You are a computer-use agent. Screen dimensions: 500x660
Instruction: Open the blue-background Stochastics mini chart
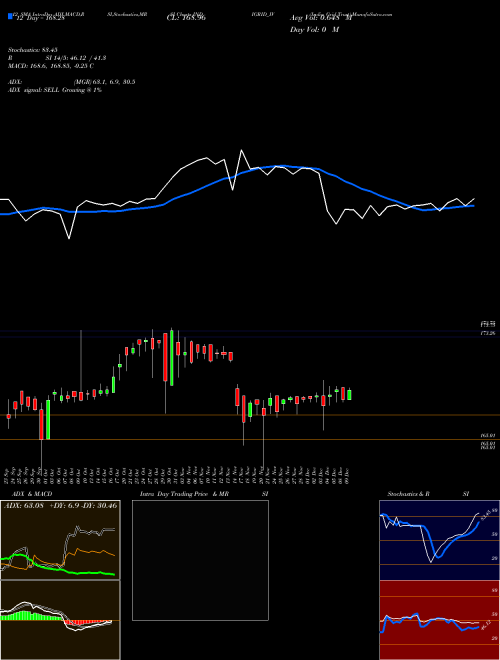pos(439,540)
